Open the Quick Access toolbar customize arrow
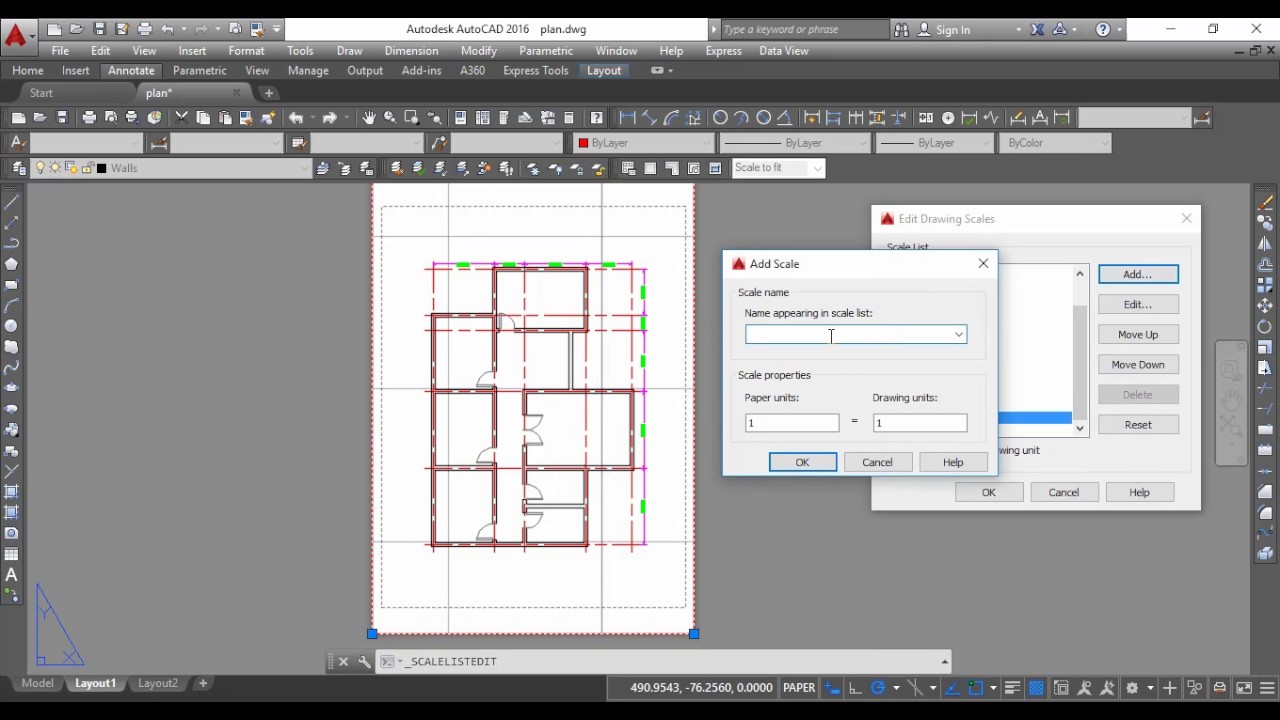 277,29
